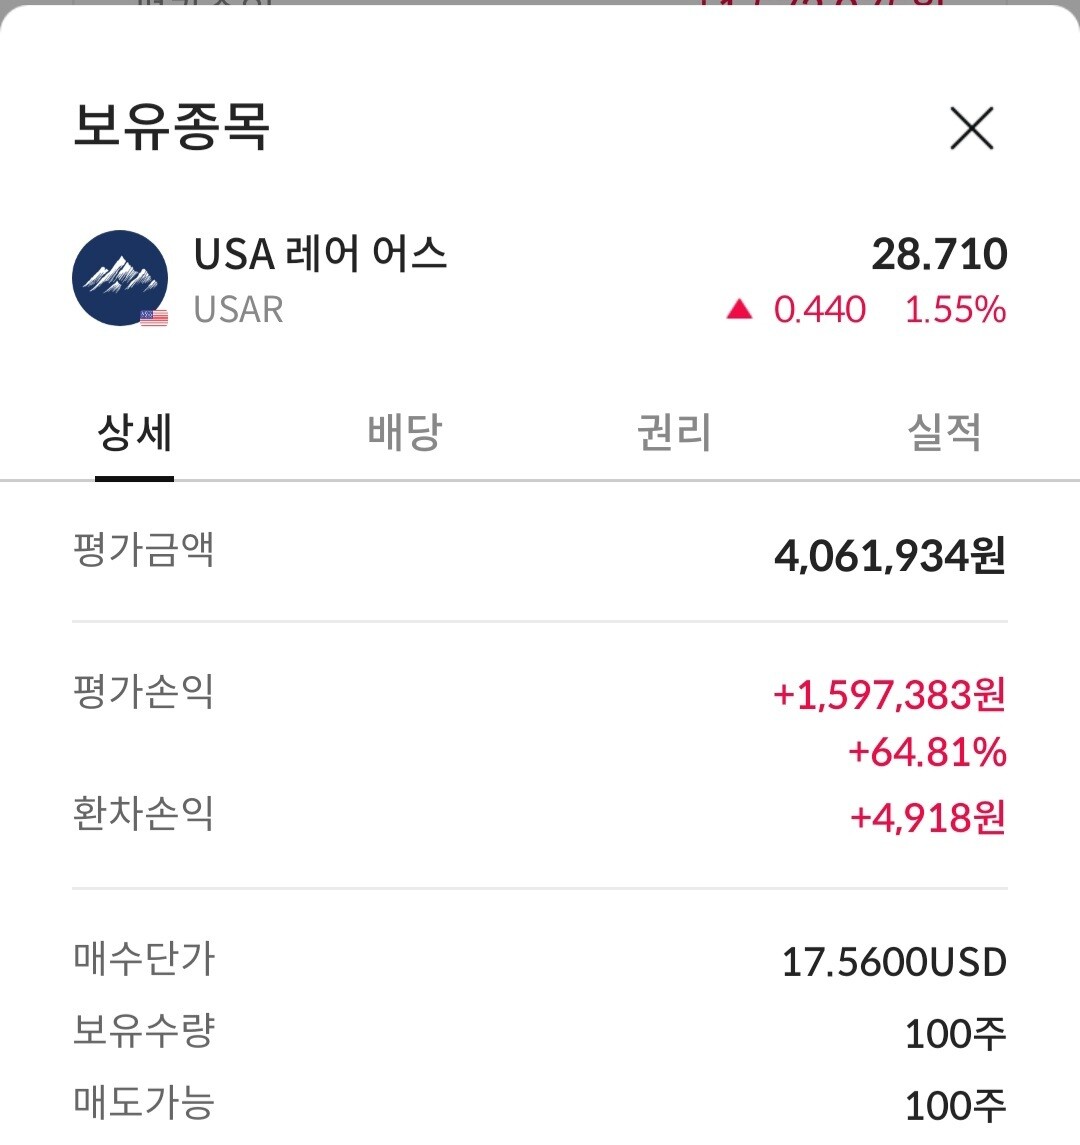
Task: Tap the +64.81% return rate
Action: (x=927, y=752)
